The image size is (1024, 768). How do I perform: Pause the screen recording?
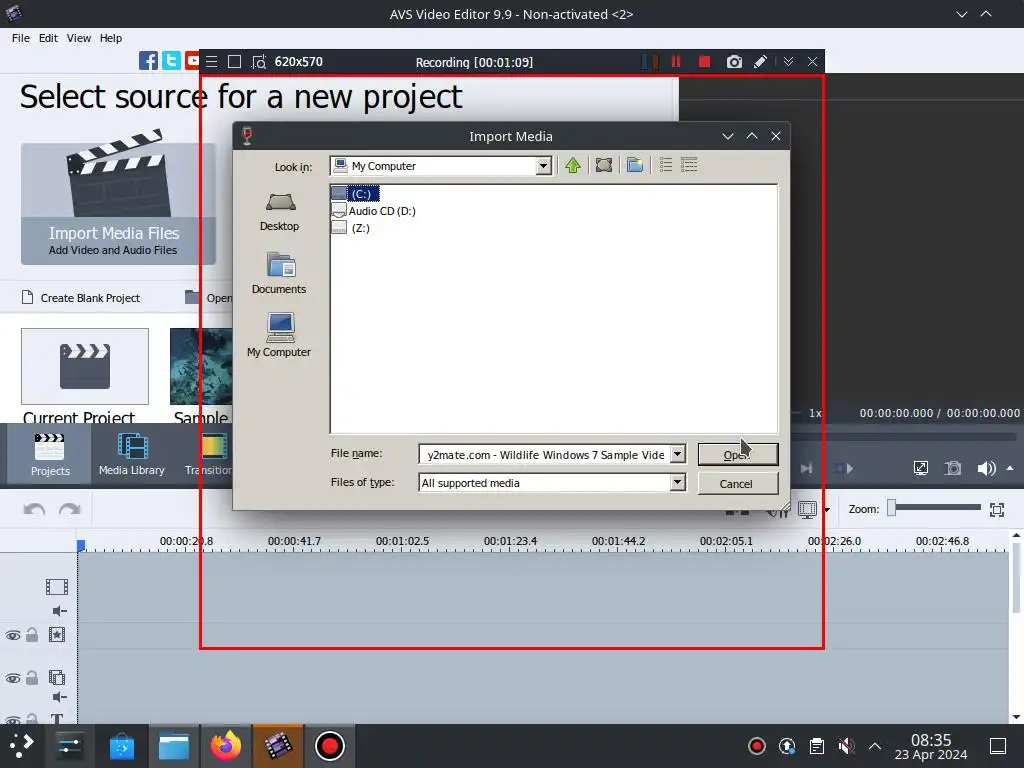pyautogui.click(x=676, y=62)
